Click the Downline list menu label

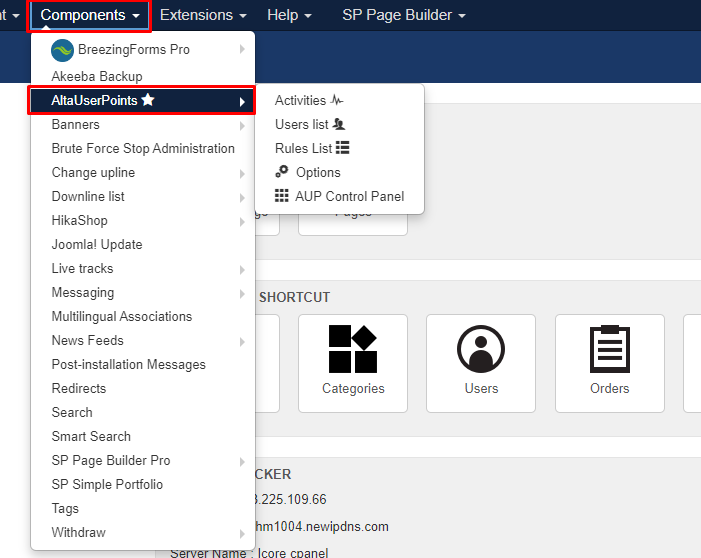[x=88, y=196]
